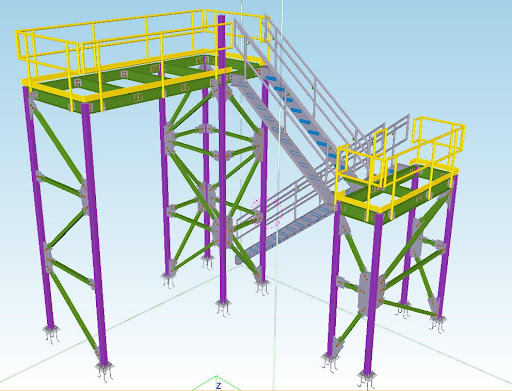Select the magenta dashed rotation-center circle marker
The height and width of the screenshot is (391, 512).
pos(267,213)
